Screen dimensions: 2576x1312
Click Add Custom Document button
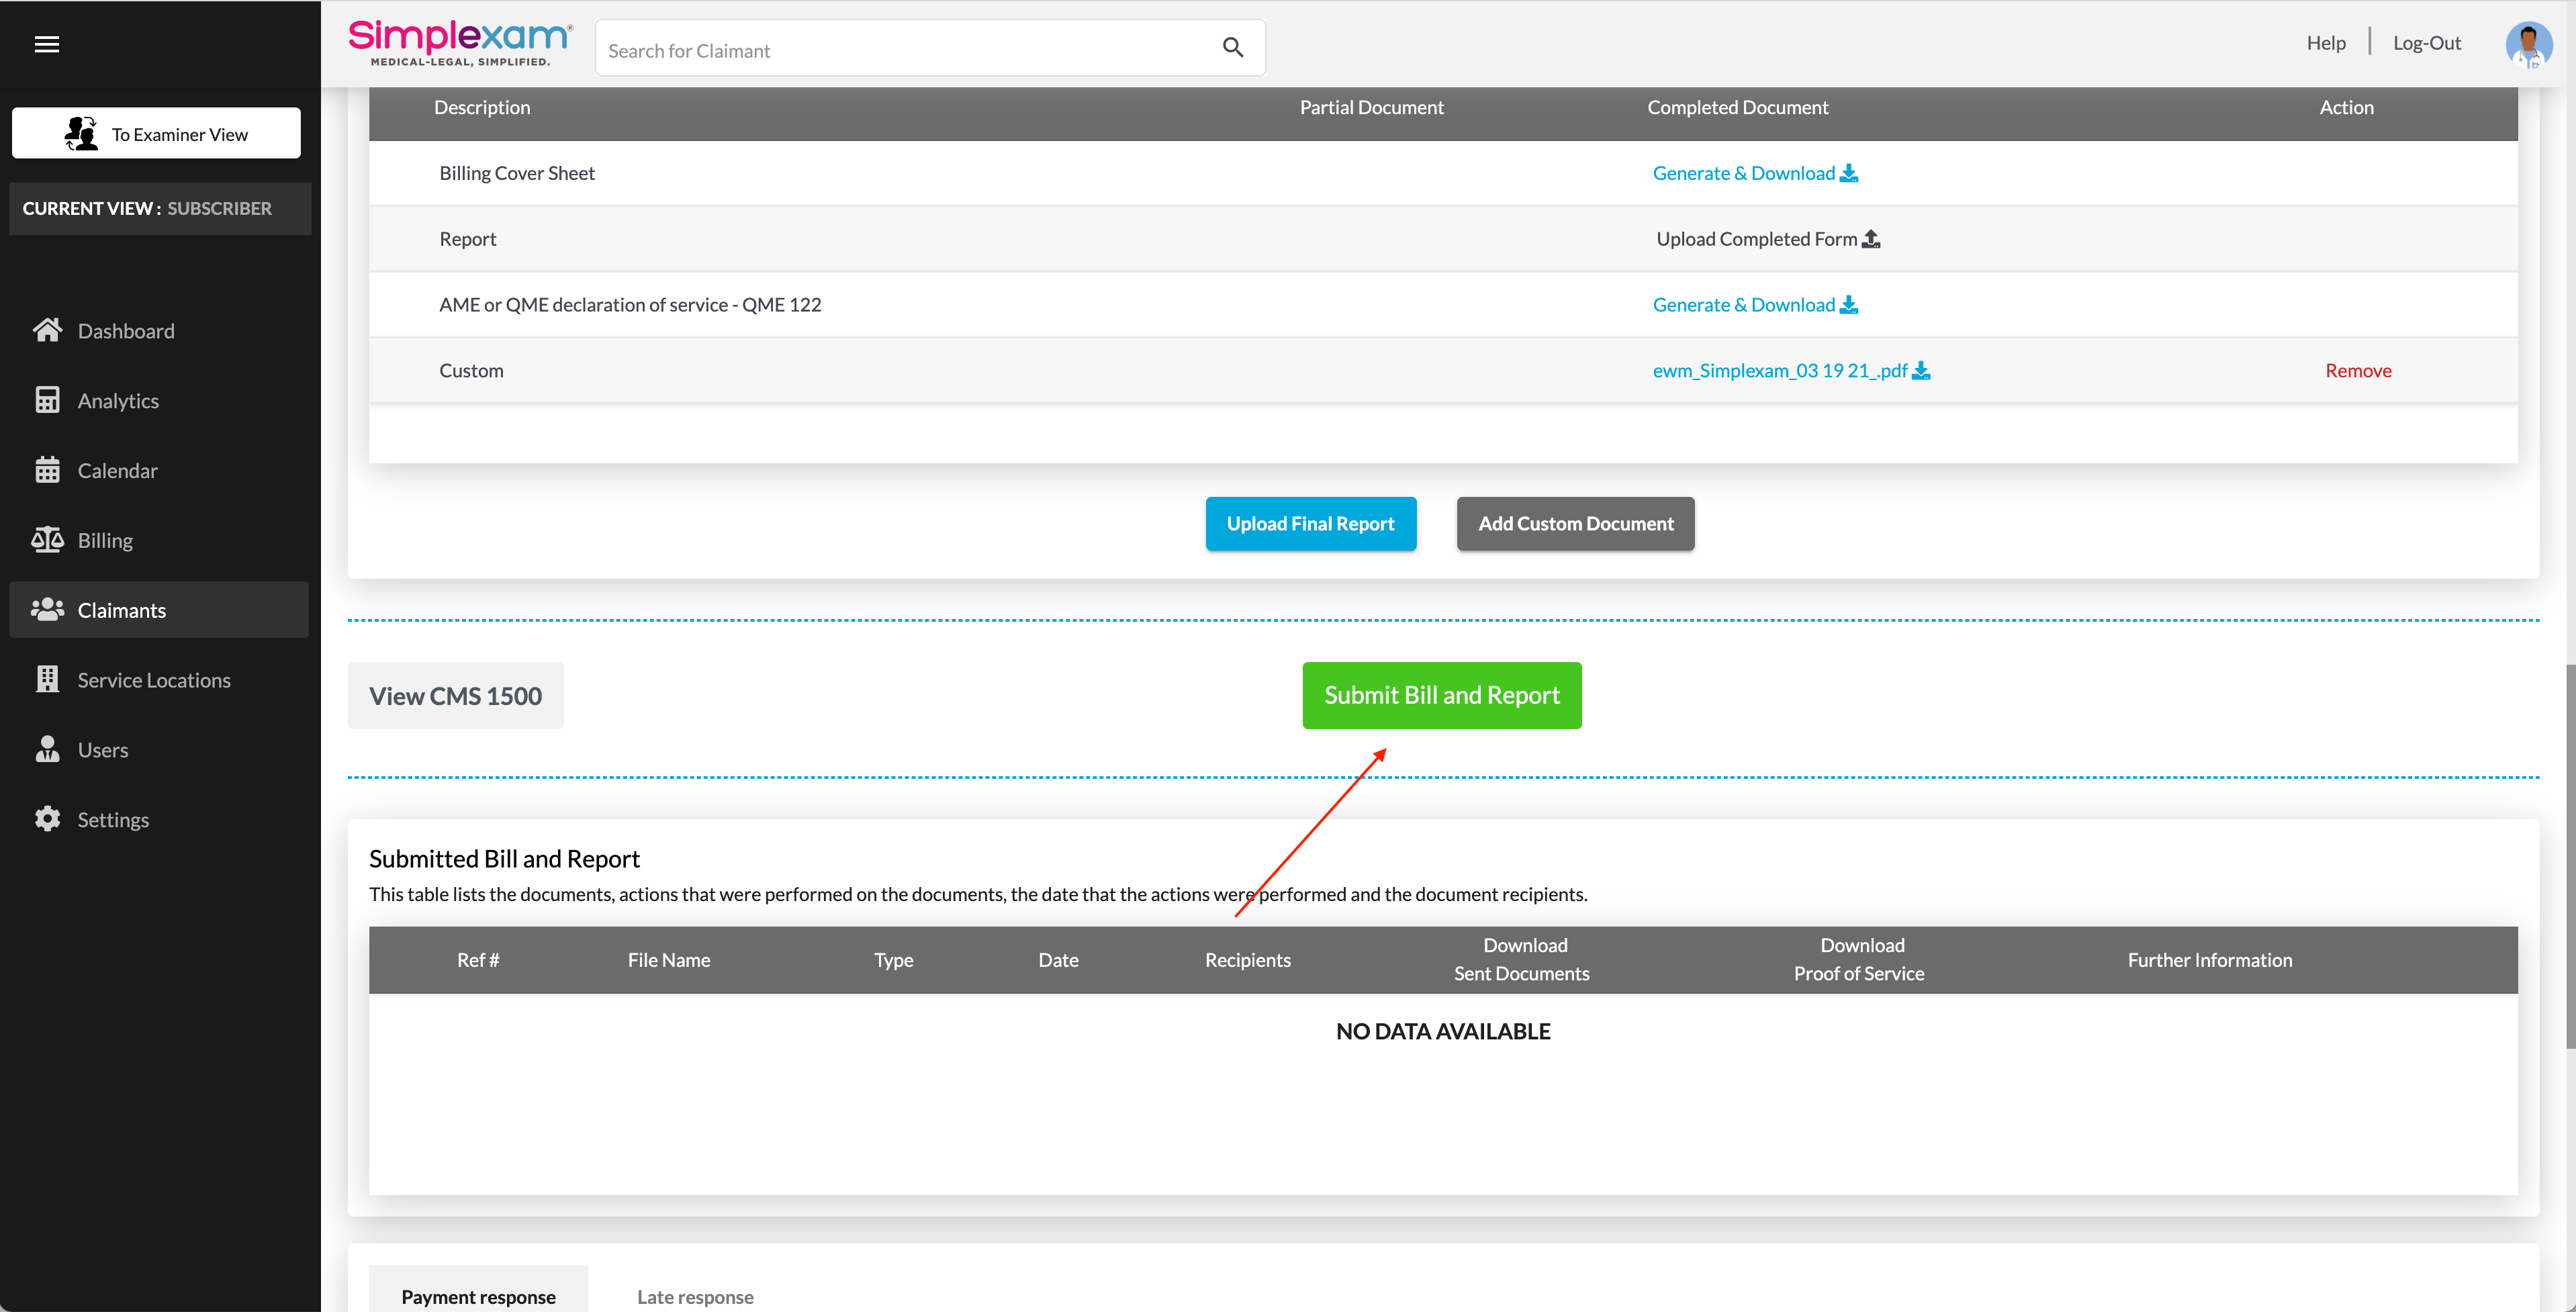1575,524
